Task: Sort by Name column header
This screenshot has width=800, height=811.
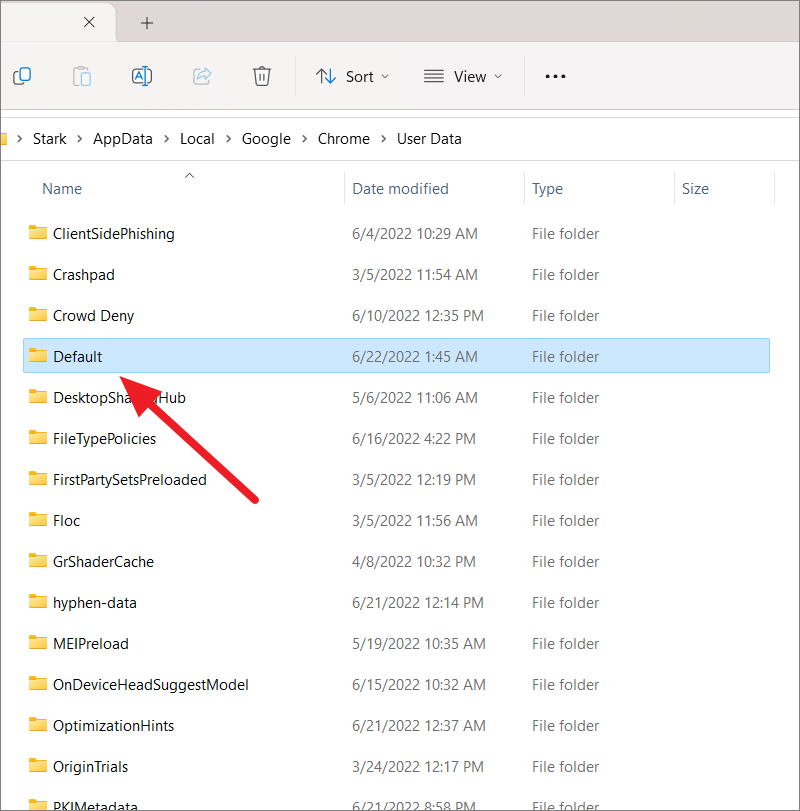Action: (62, 189)
